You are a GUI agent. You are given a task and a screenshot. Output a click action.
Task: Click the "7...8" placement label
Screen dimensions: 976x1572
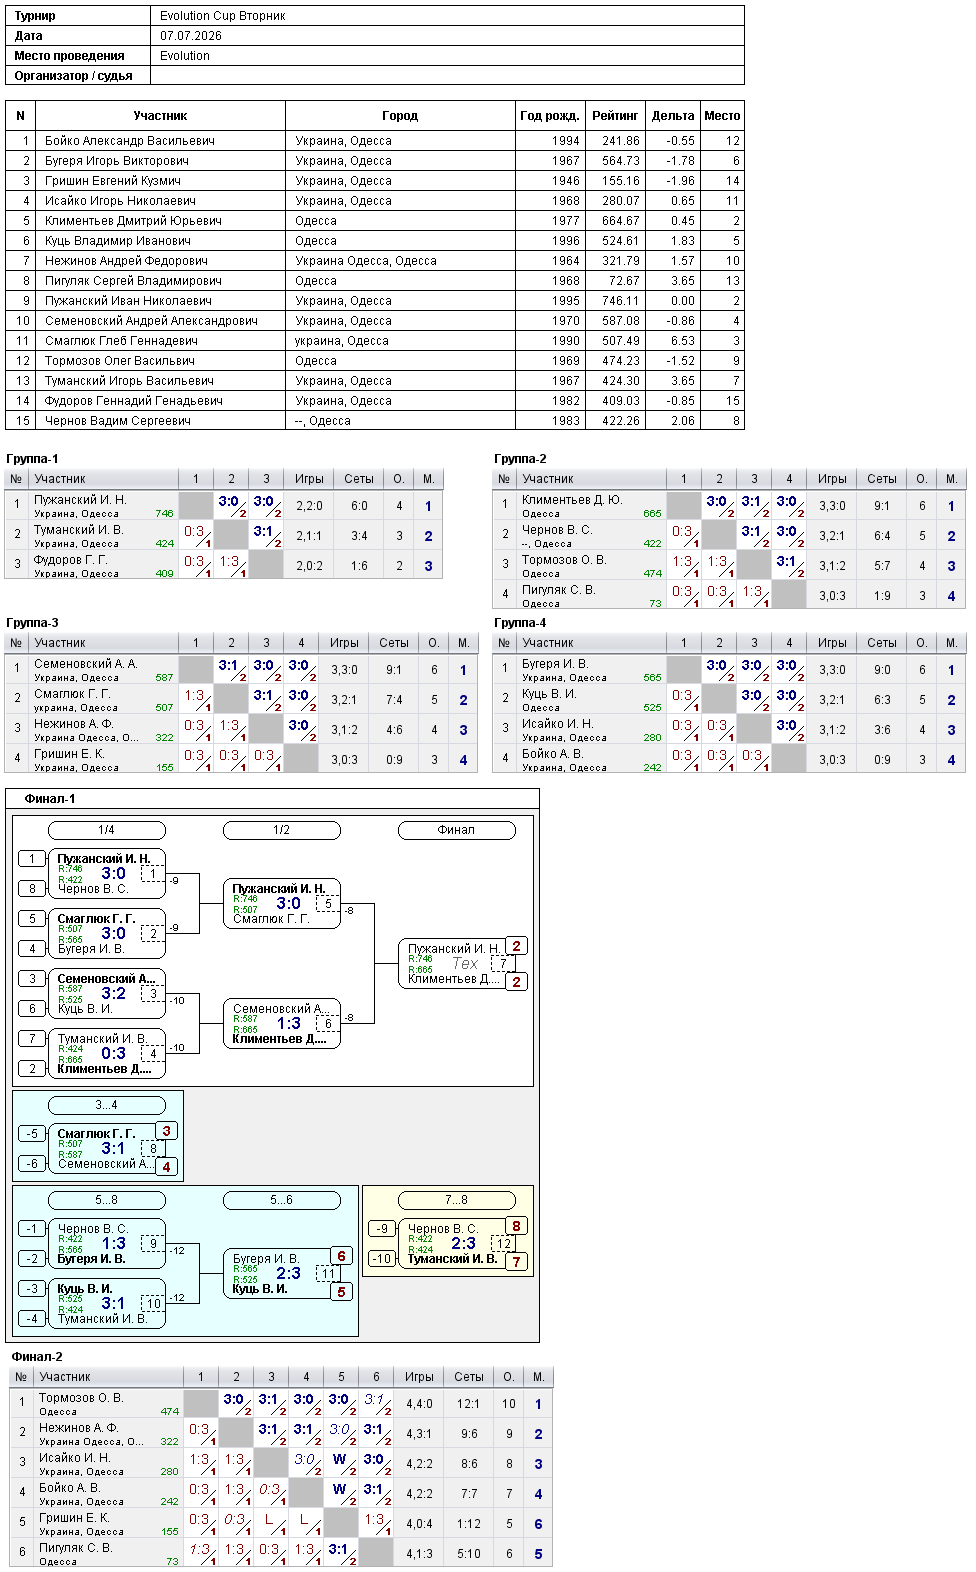(456, 1200)
